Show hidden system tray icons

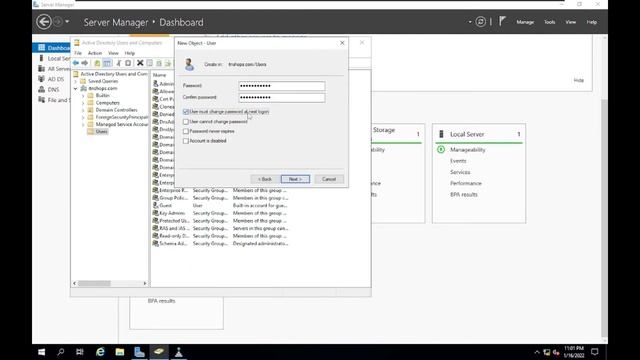coord(537,352)
